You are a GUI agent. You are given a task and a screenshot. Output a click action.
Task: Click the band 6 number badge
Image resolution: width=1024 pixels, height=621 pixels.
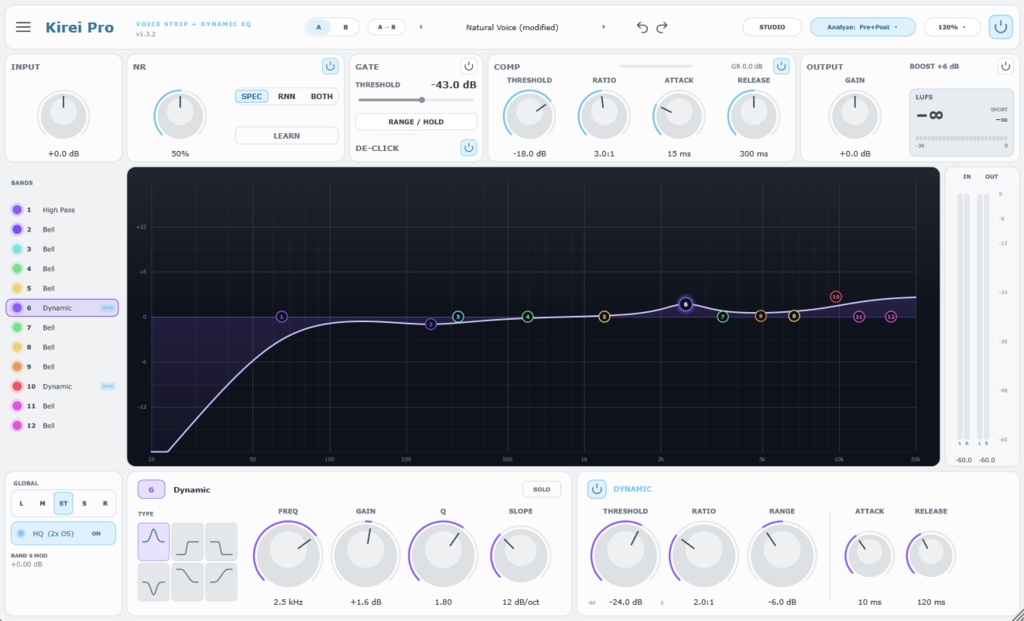(151, 489)
